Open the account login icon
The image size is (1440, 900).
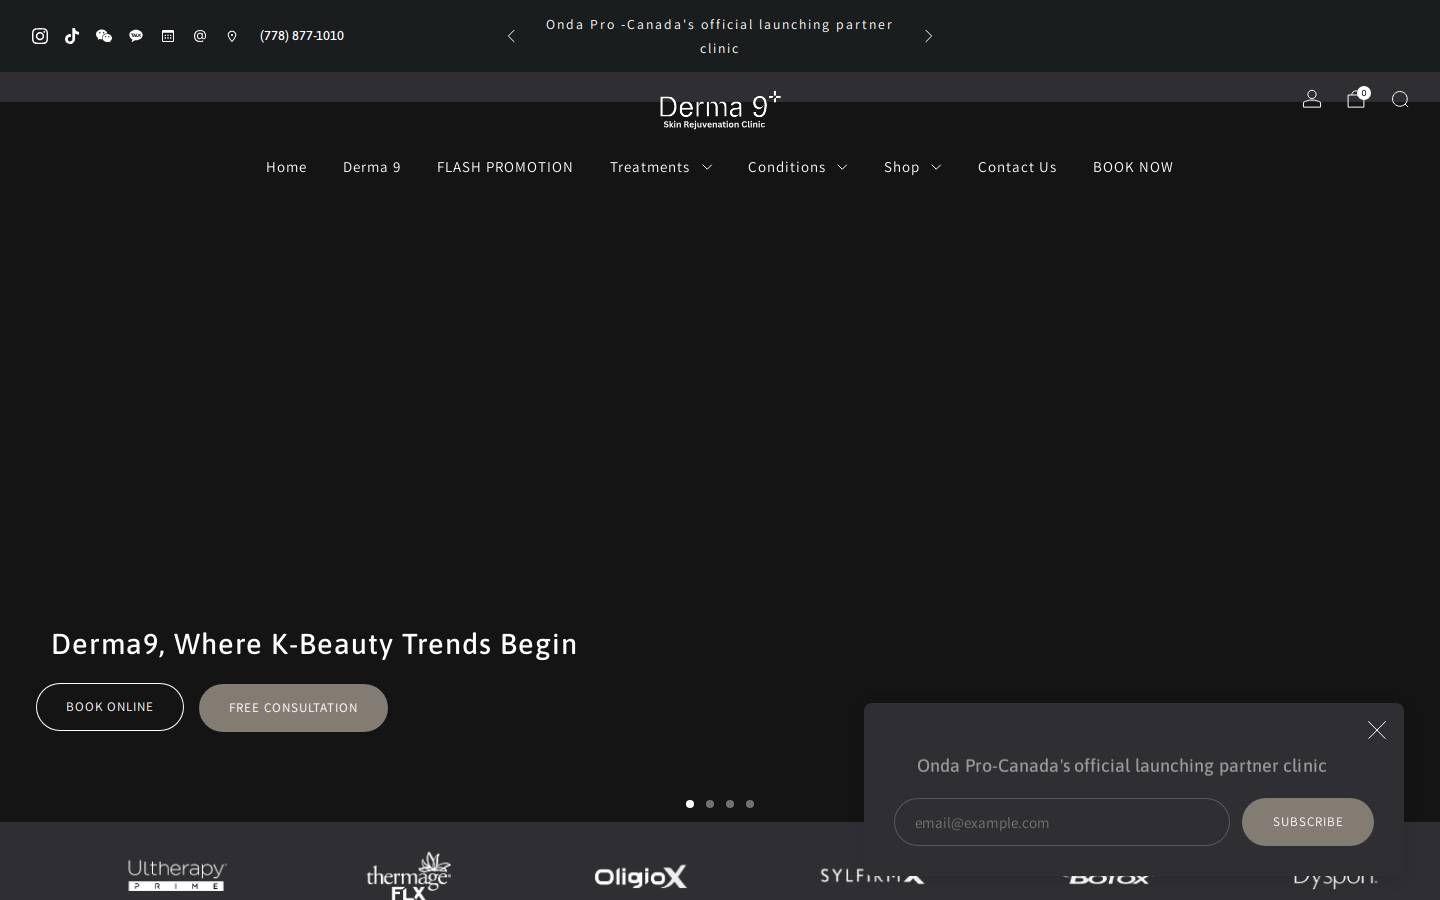(x=1312, y=99)
